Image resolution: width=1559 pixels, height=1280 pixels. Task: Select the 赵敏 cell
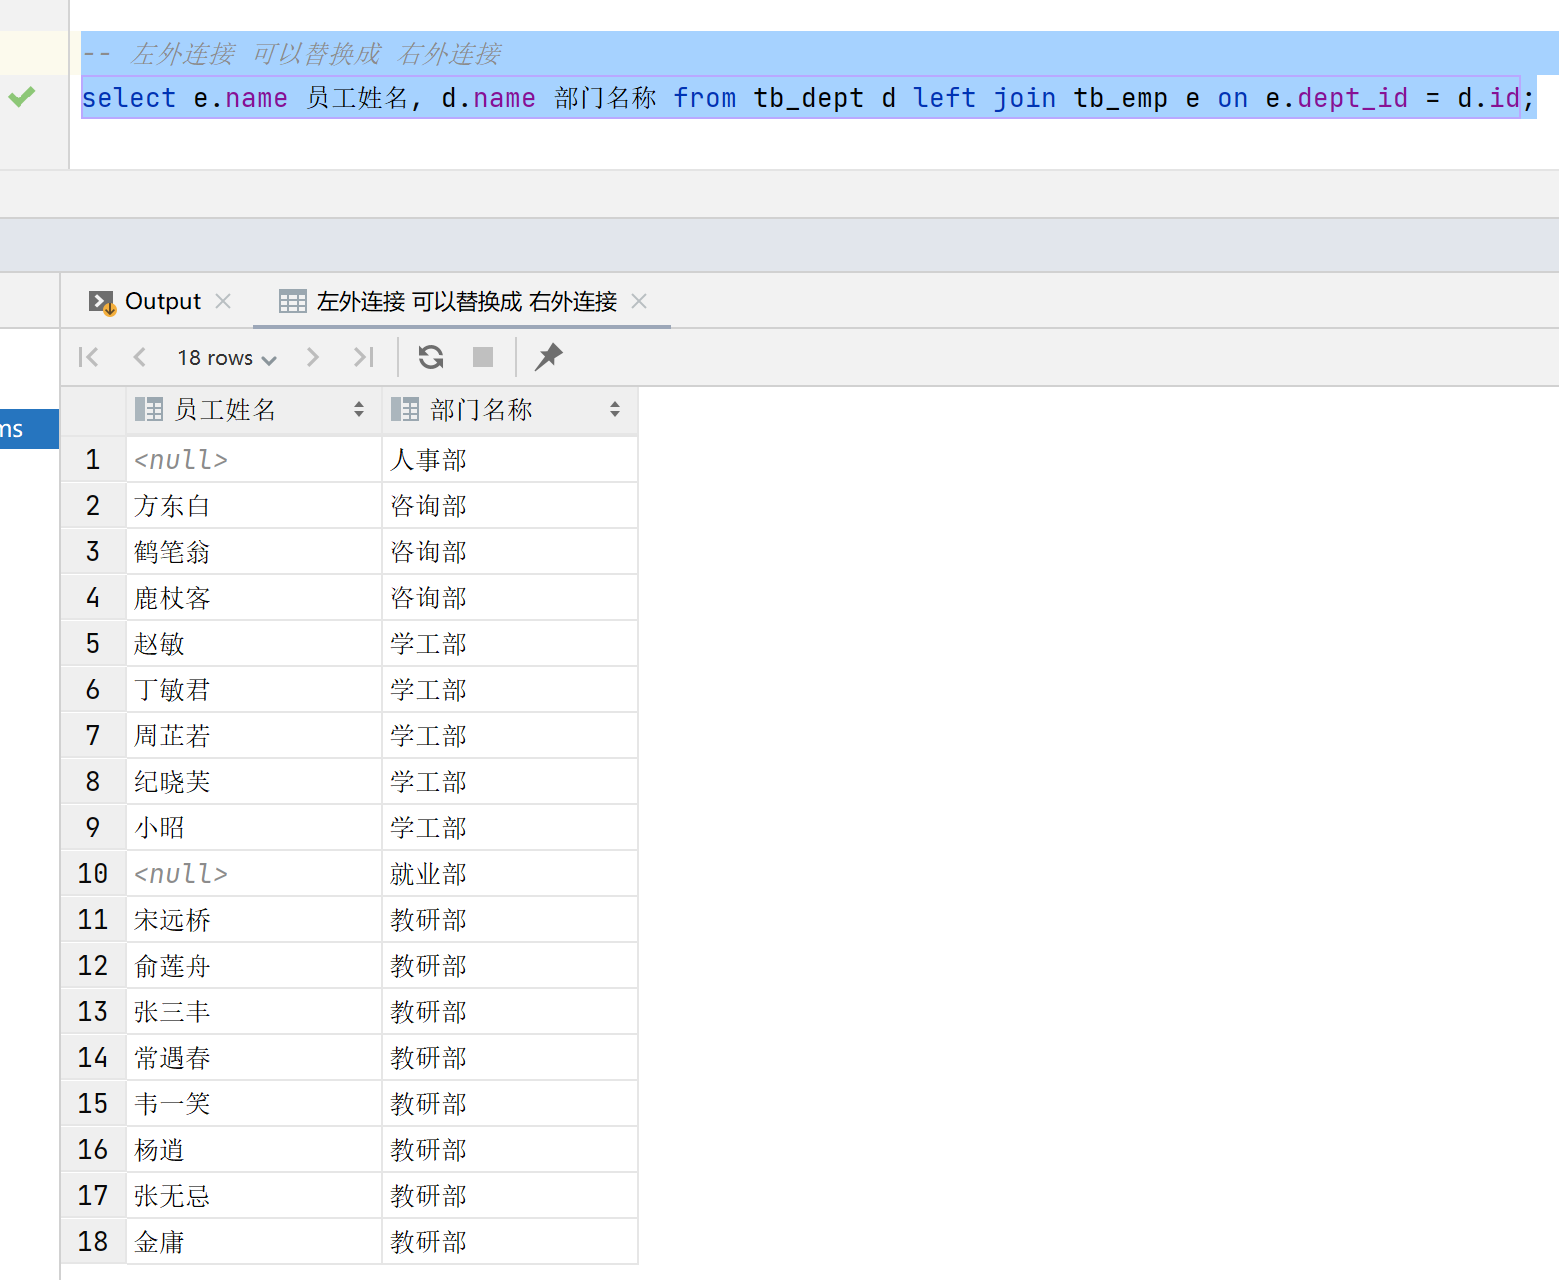(x=254, y=644)
